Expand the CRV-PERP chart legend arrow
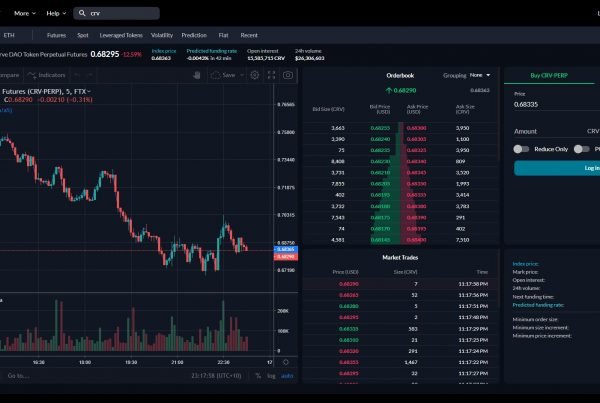 click(89, 91)
